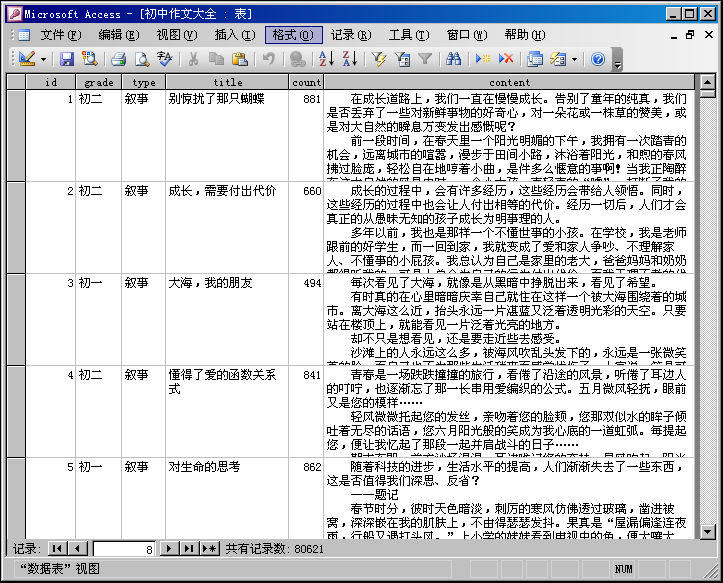Click the Save disk icon
Viewport: 723px width, 583px height.
pyautogui.click(x=66, y=59)
